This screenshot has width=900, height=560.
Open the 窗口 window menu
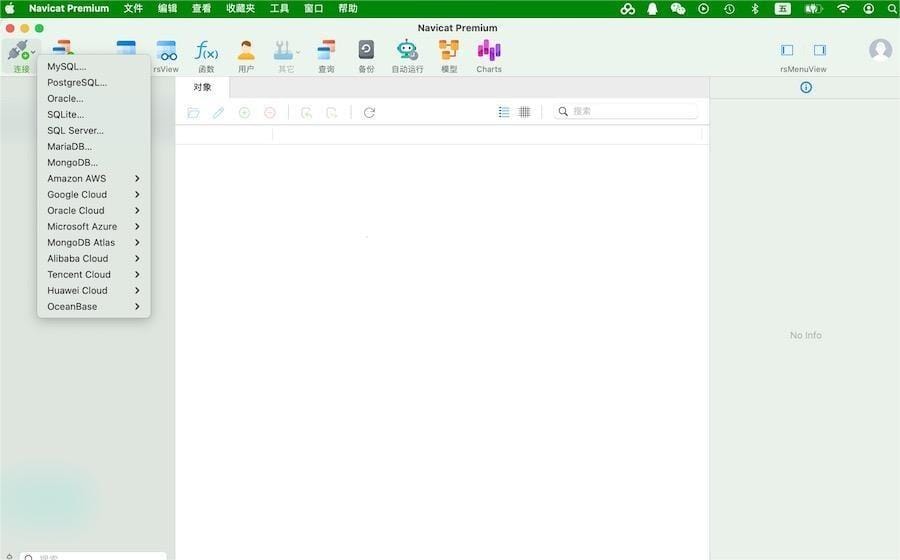(x=313, y=9)
